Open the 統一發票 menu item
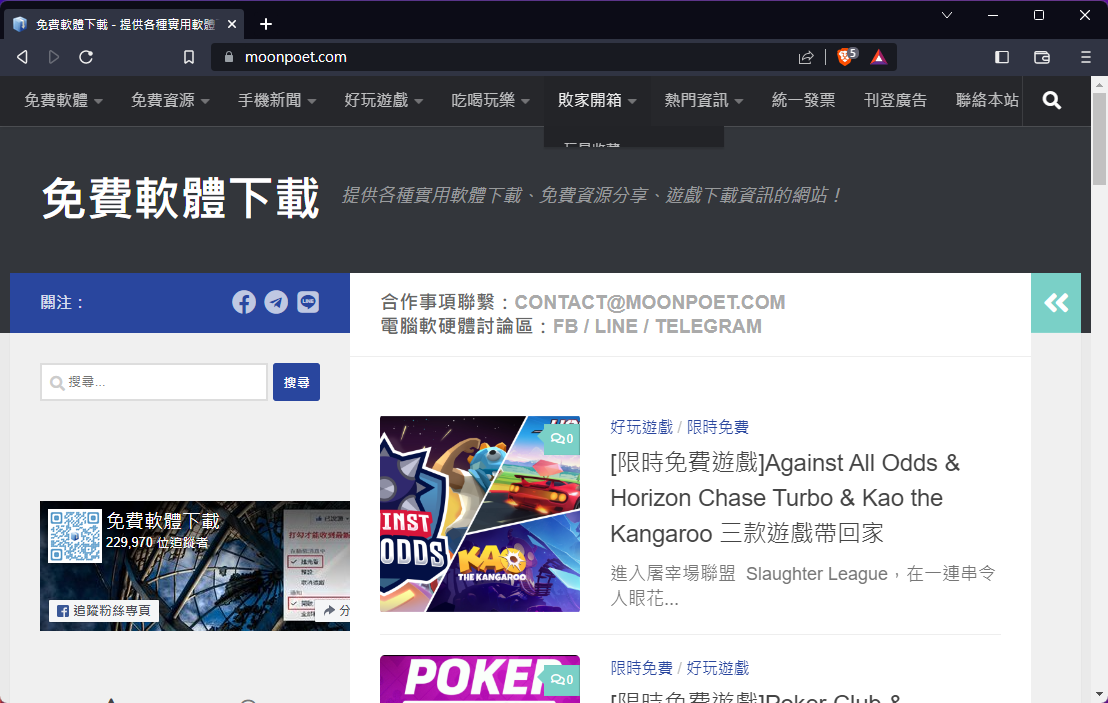Screen dimensions: 1108x703 click(x=803, y=100)
